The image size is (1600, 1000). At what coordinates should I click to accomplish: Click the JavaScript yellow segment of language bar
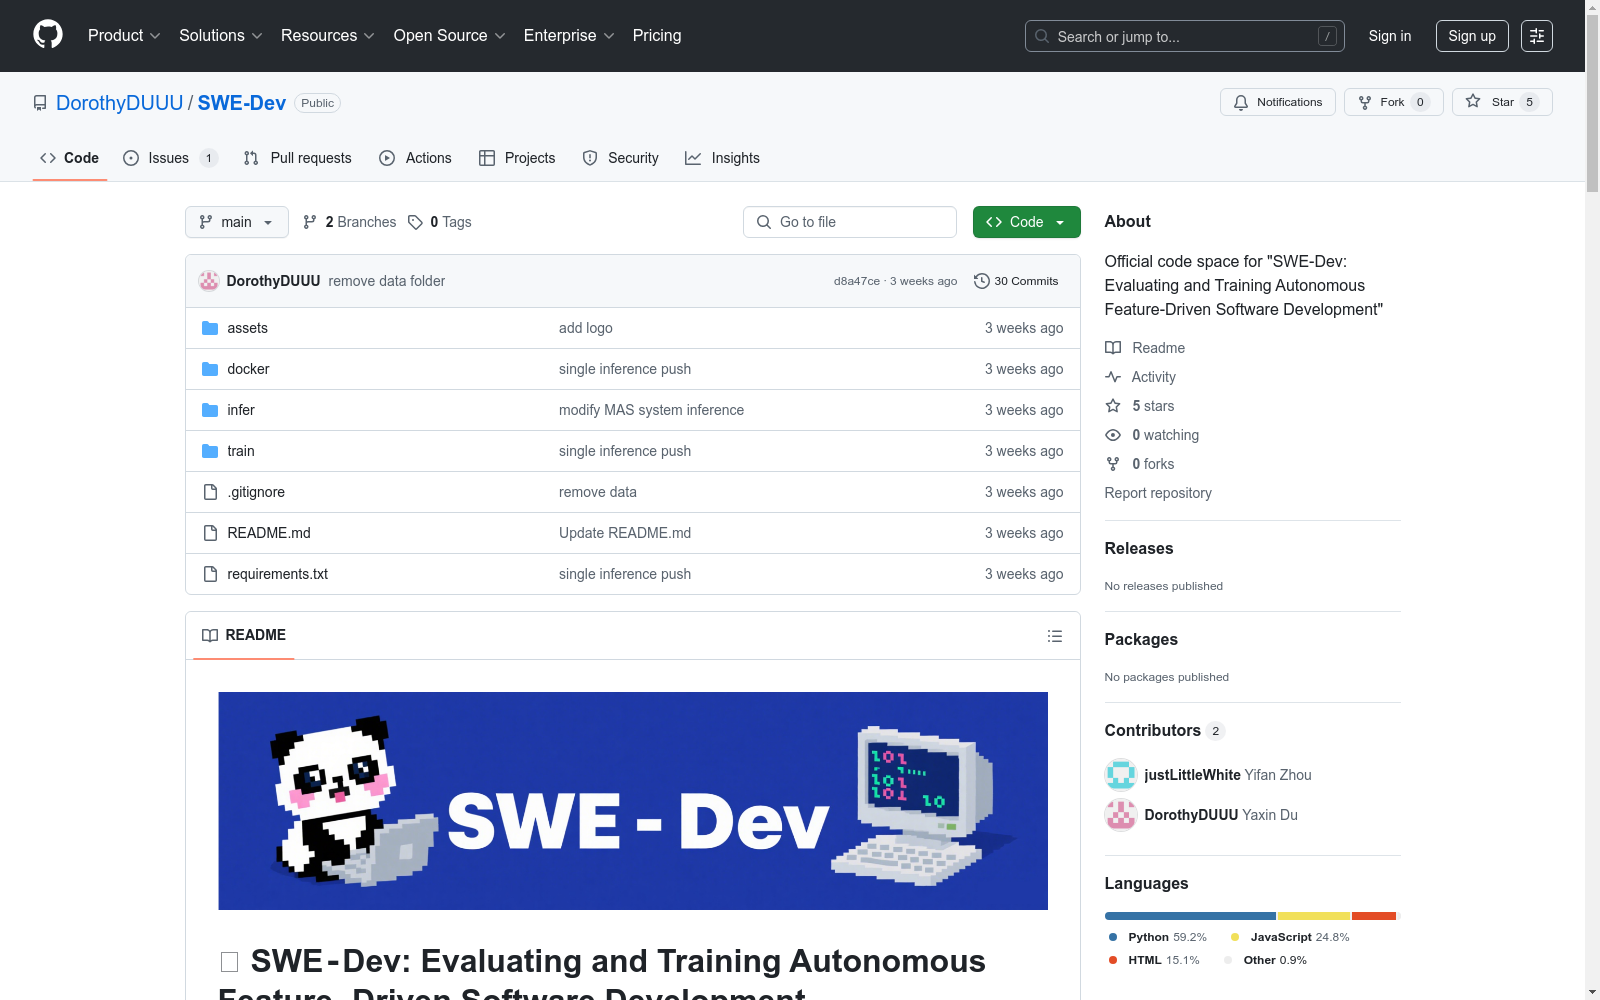(1314, 916)
